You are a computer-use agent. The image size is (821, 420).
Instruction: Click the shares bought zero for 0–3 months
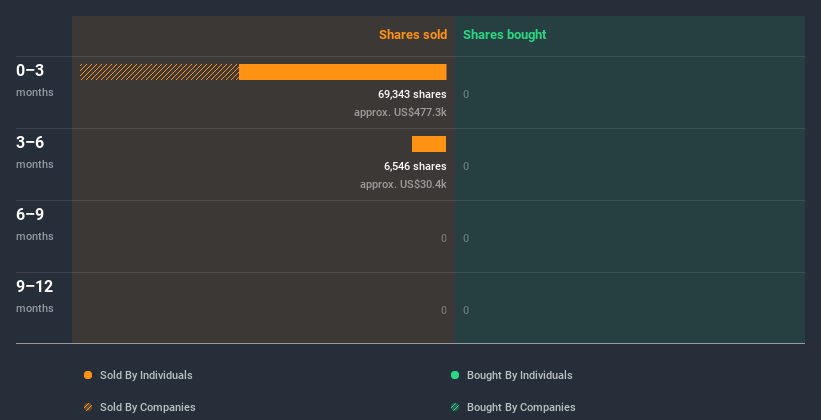[x=466, y=95]
